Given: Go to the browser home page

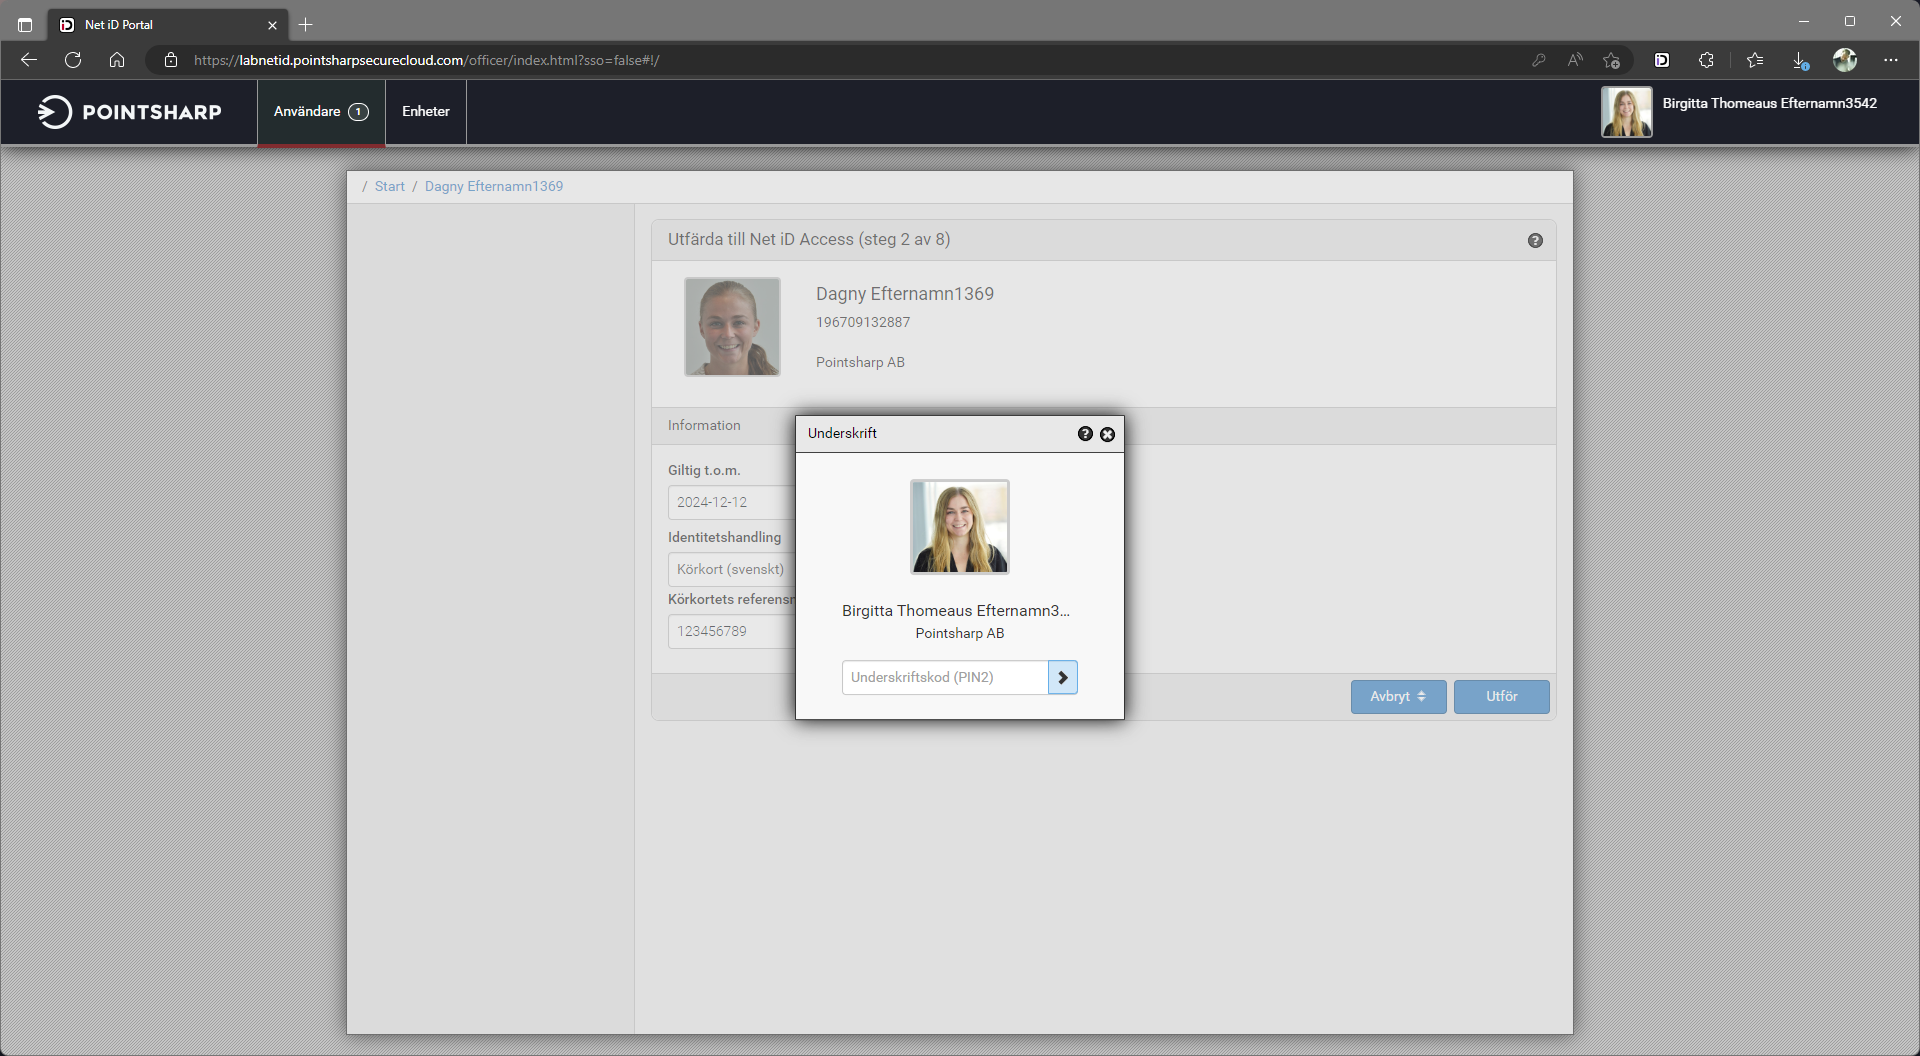Looking at the screenshot, I should [117, 60].
